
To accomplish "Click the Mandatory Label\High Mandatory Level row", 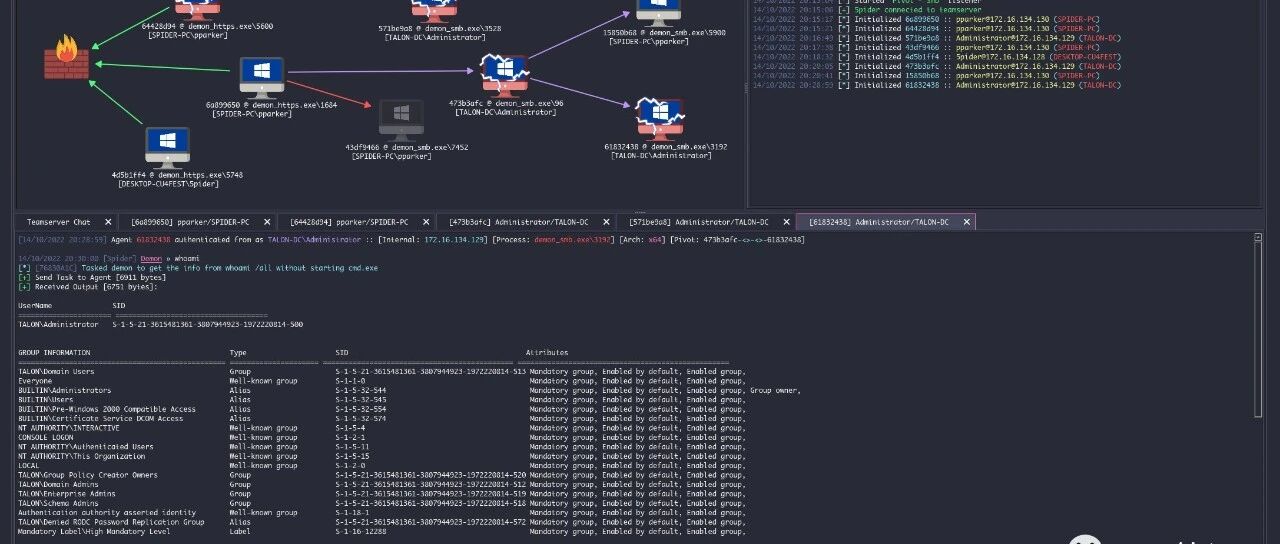I will pos(382,531).
